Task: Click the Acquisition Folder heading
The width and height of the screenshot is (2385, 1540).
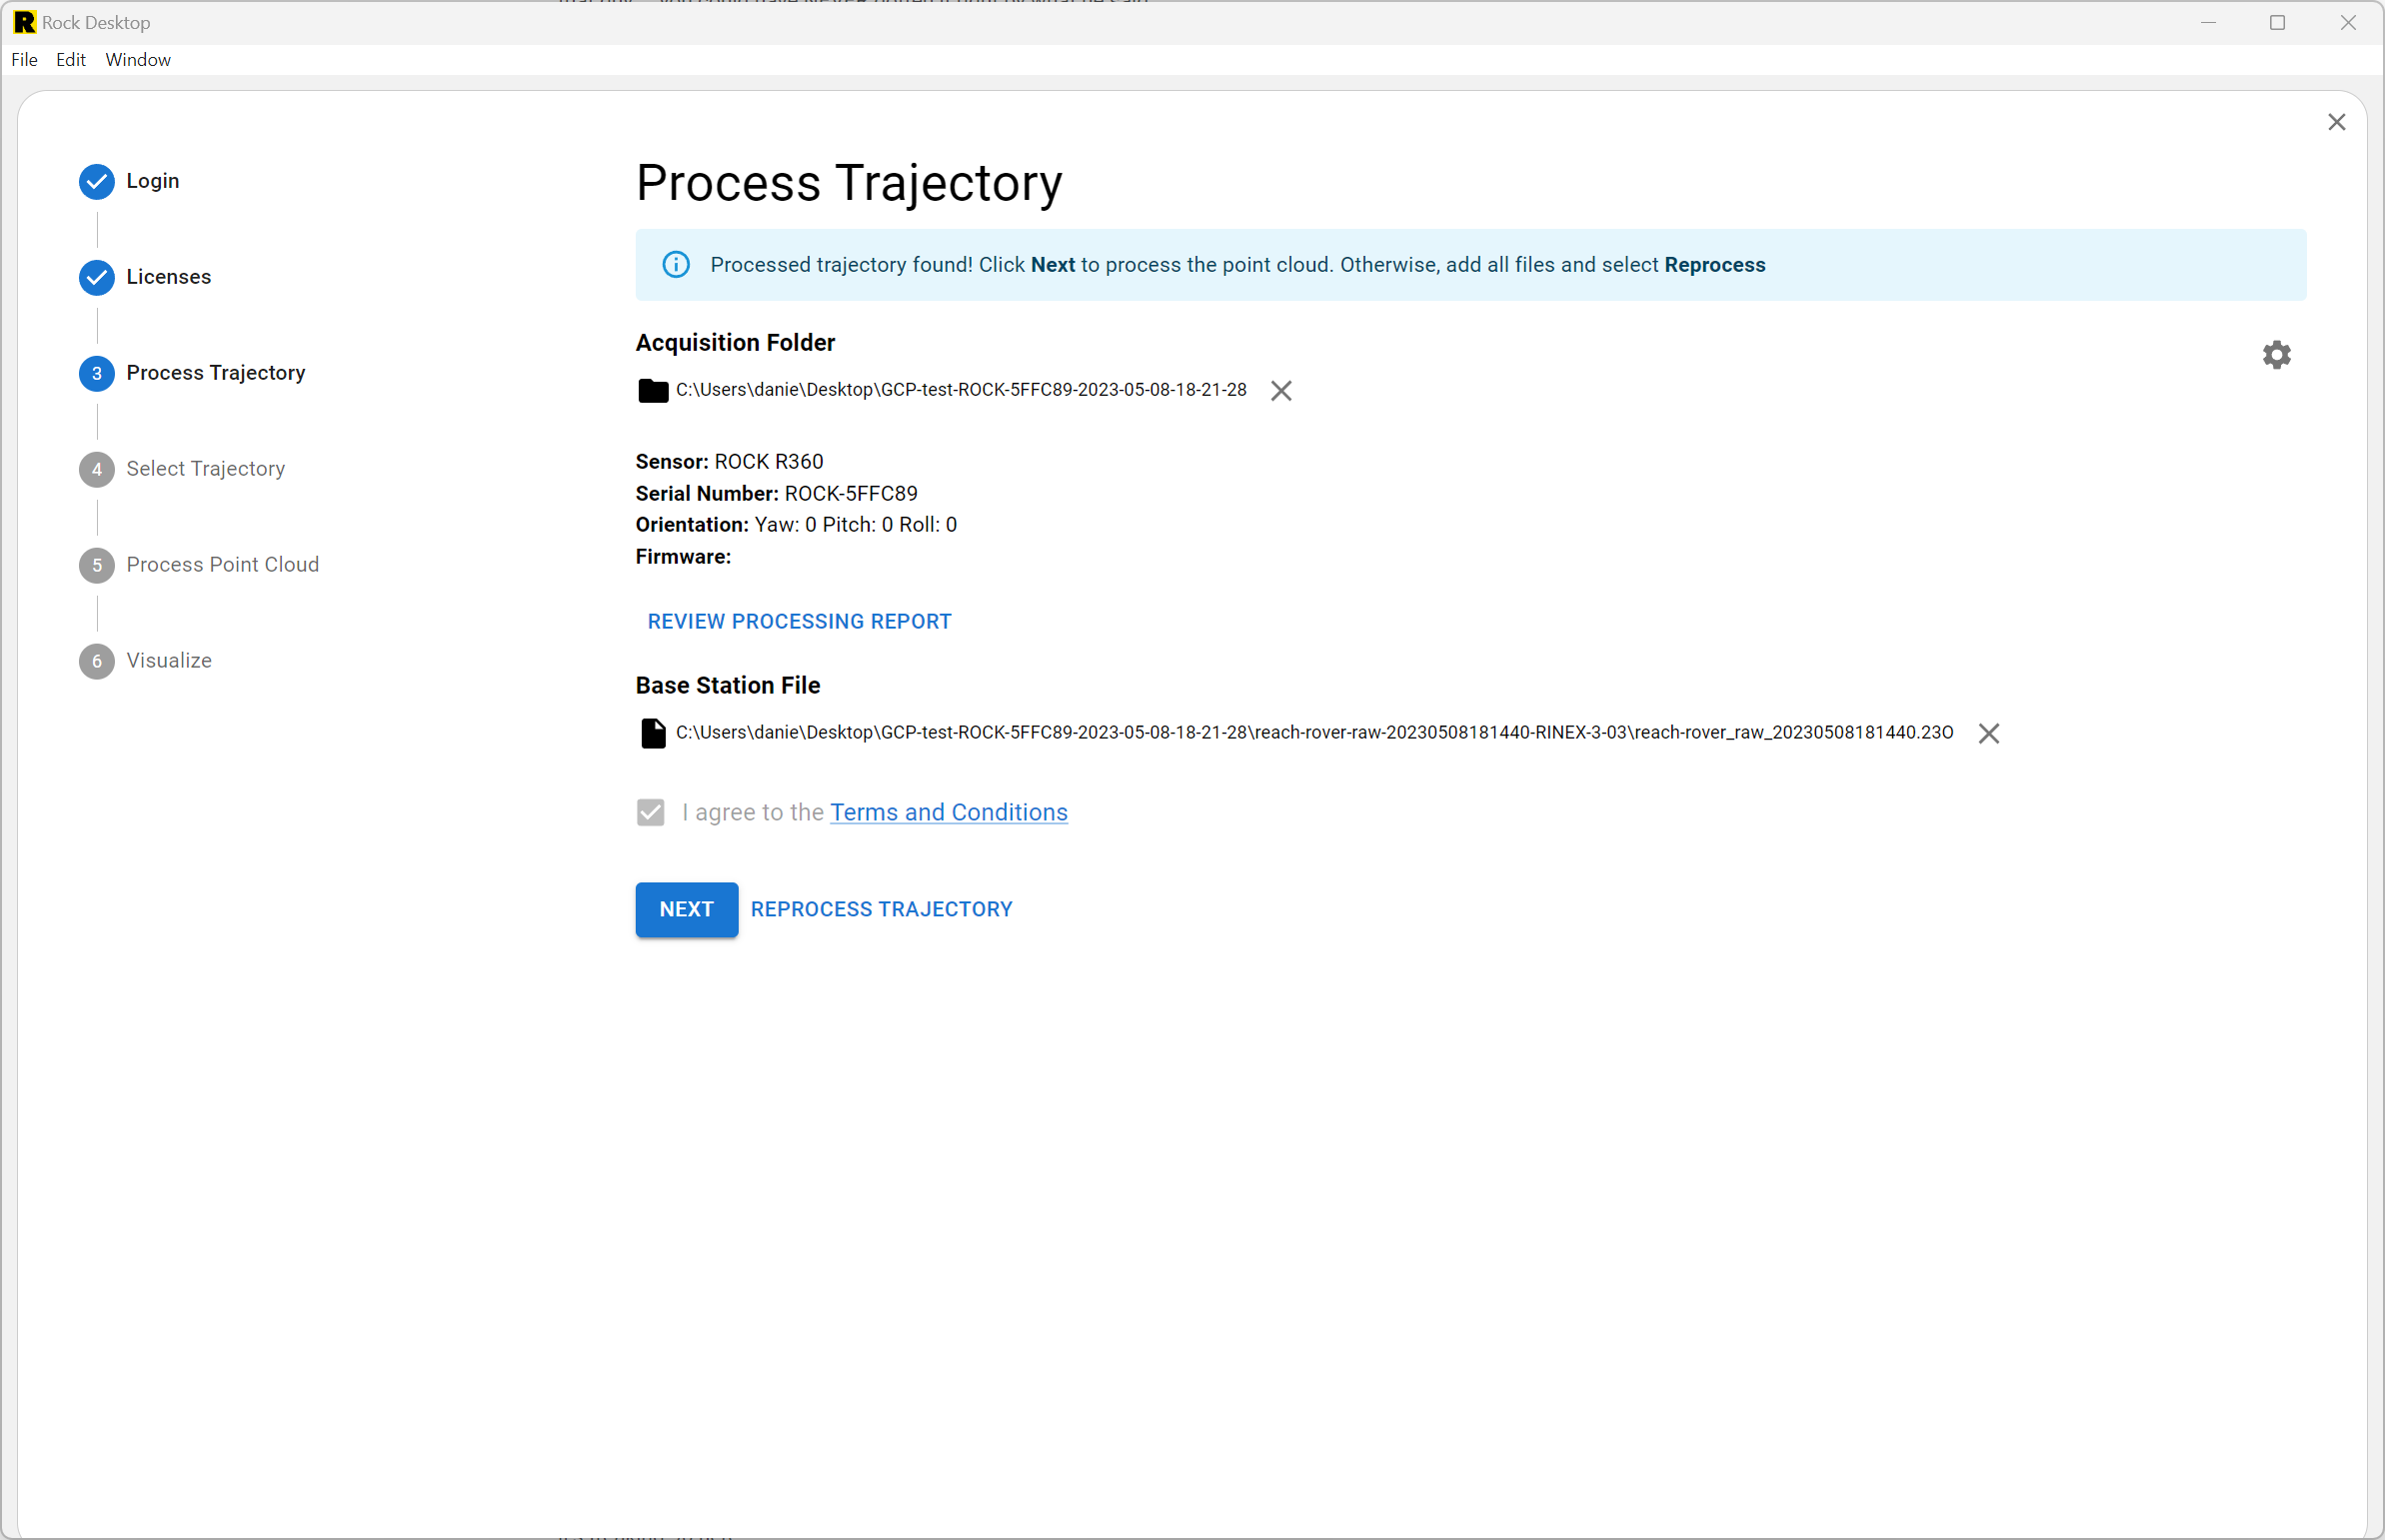Action: click(x=735, y=343)
